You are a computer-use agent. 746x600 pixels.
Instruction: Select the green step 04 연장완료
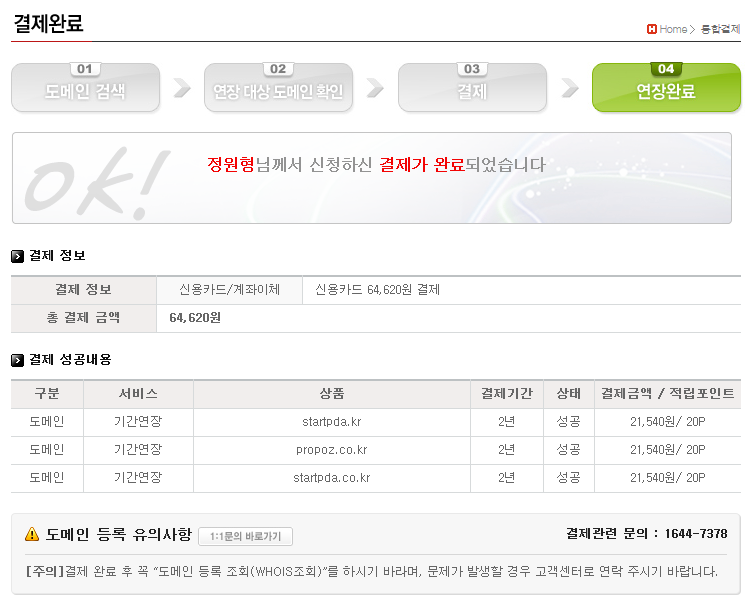click(x=666, y=89)
